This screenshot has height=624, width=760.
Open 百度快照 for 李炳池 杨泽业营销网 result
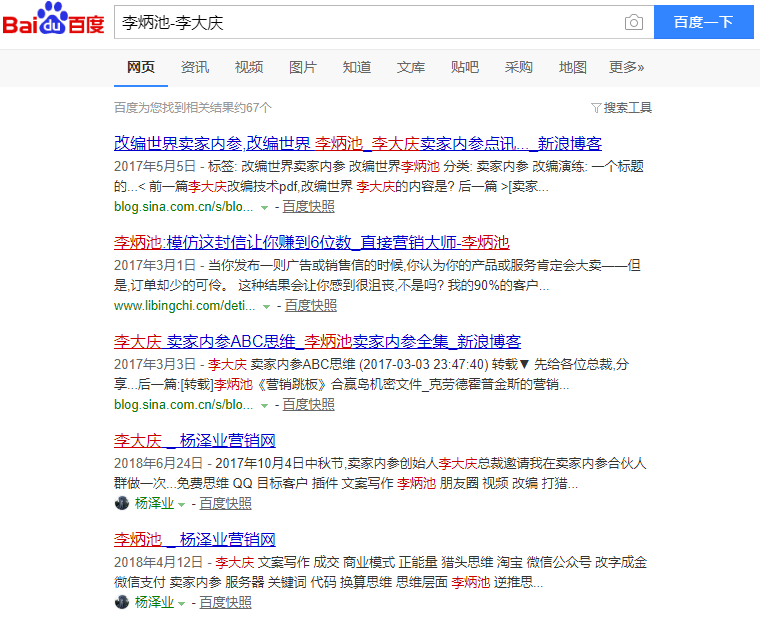[225, 602]
